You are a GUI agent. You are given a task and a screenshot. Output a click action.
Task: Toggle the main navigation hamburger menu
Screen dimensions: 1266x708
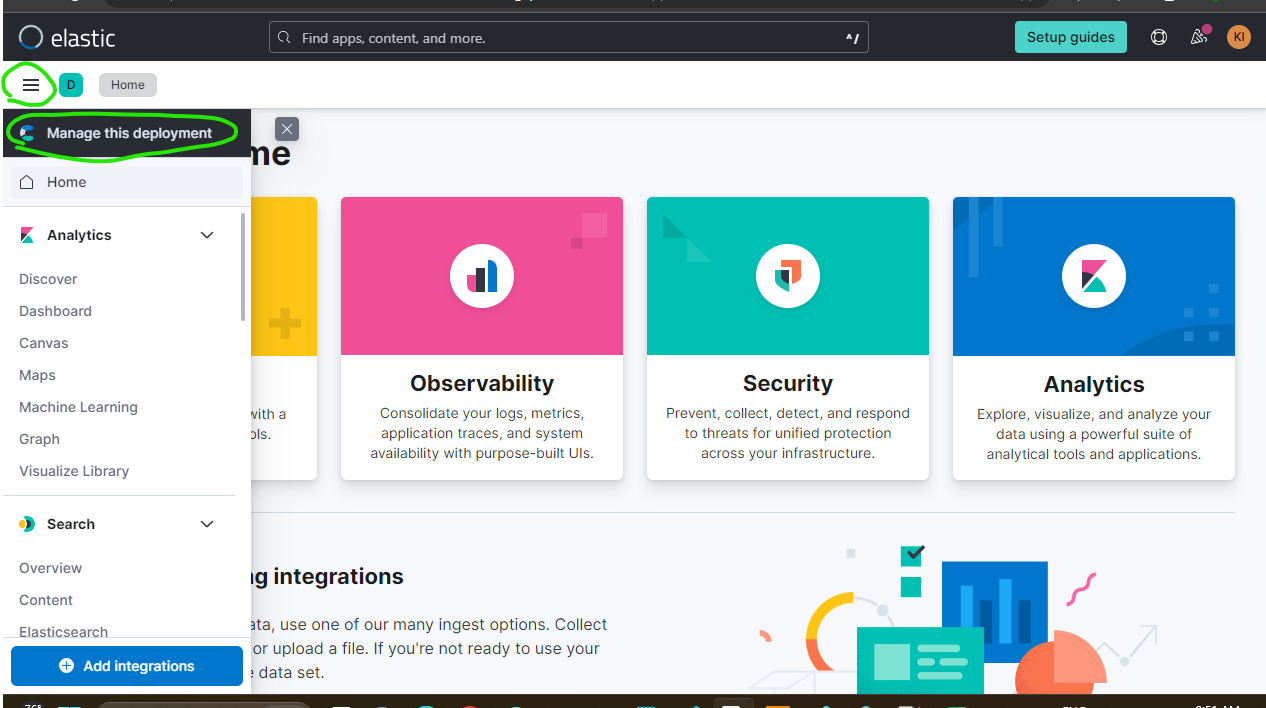[29, 85]
